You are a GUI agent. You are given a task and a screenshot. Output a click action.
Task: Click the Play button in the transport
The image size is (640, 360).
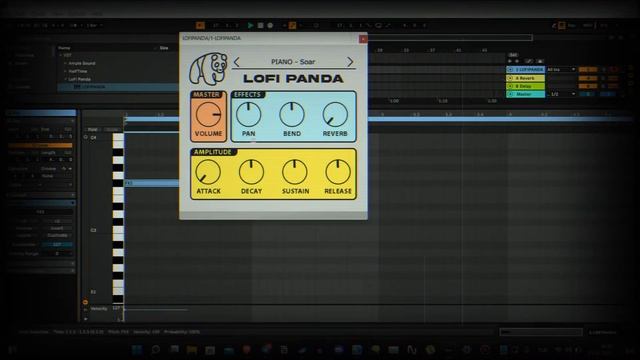point(250,25)
